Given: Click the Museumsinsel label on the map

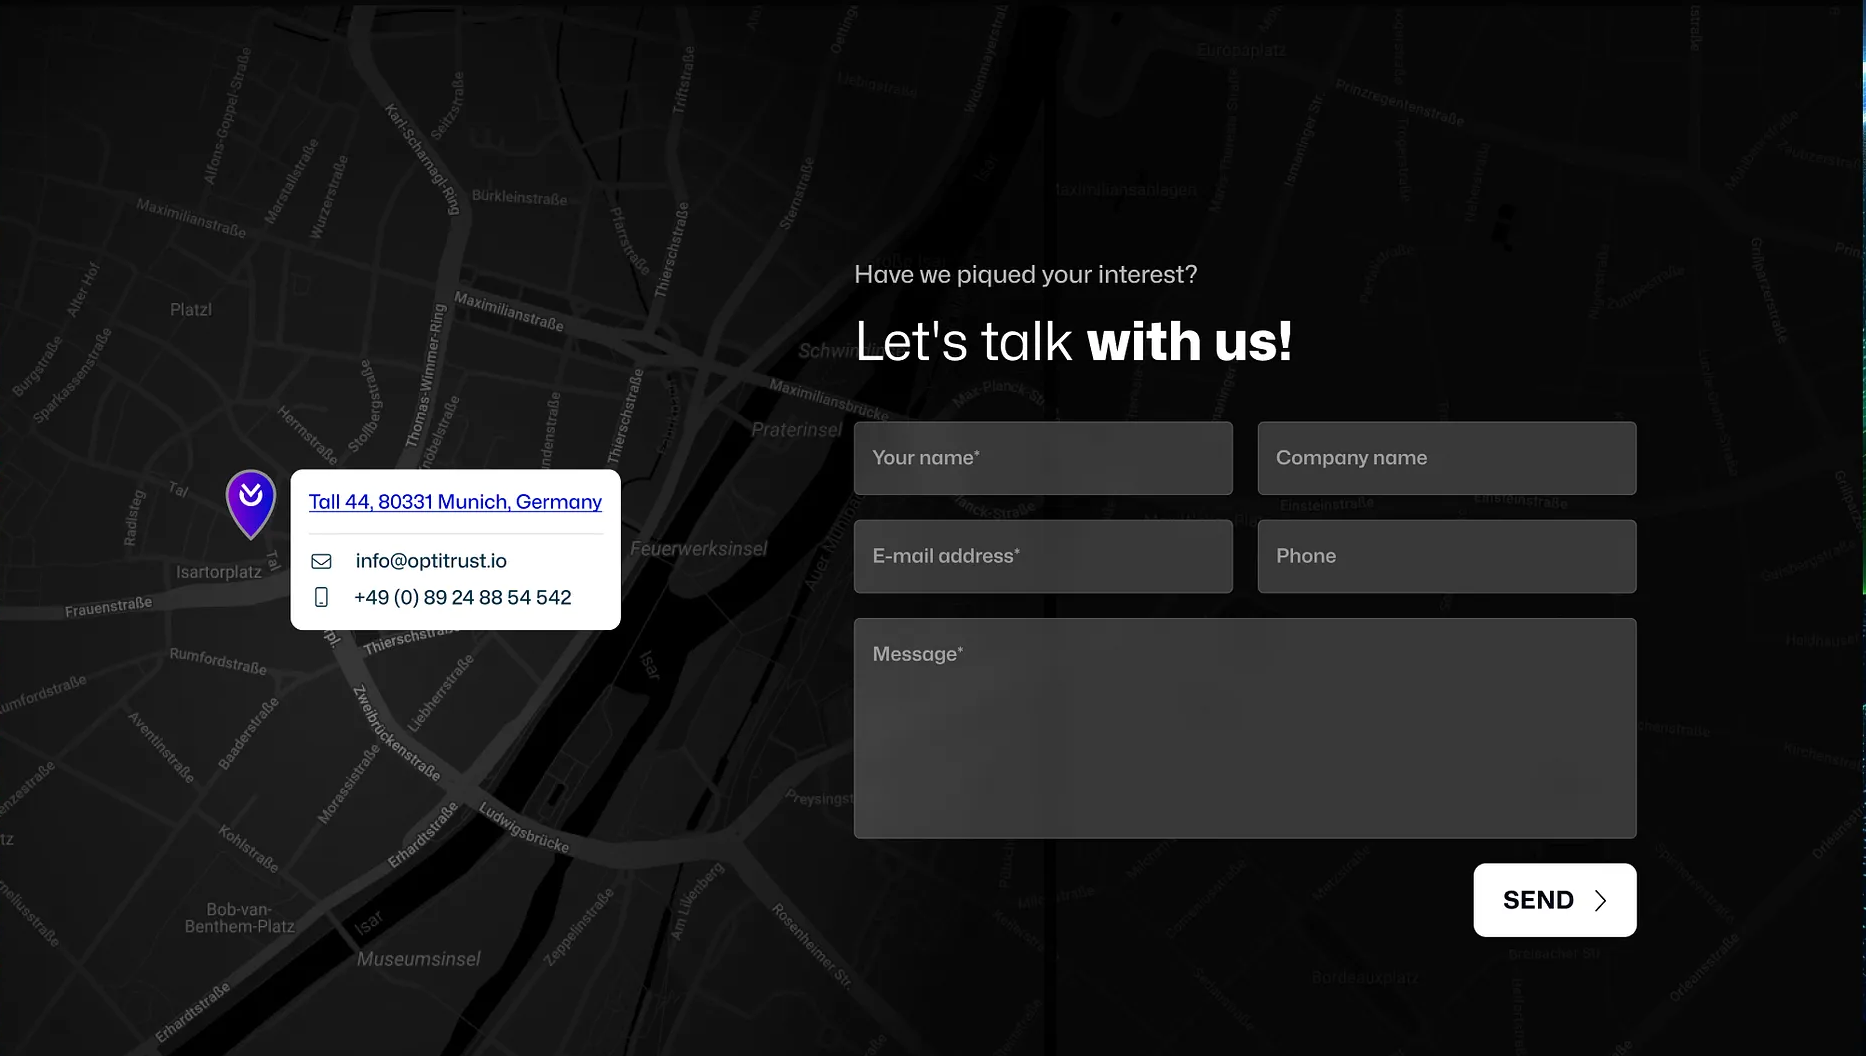Looking at the screenshot, I should point(419,959).
